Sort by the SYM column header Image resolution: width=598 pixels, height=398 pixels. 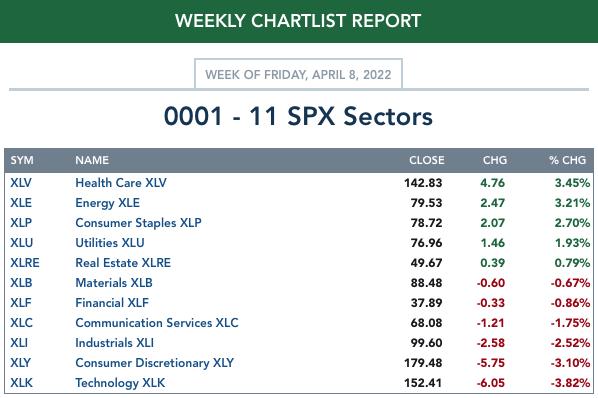point(22,160)
